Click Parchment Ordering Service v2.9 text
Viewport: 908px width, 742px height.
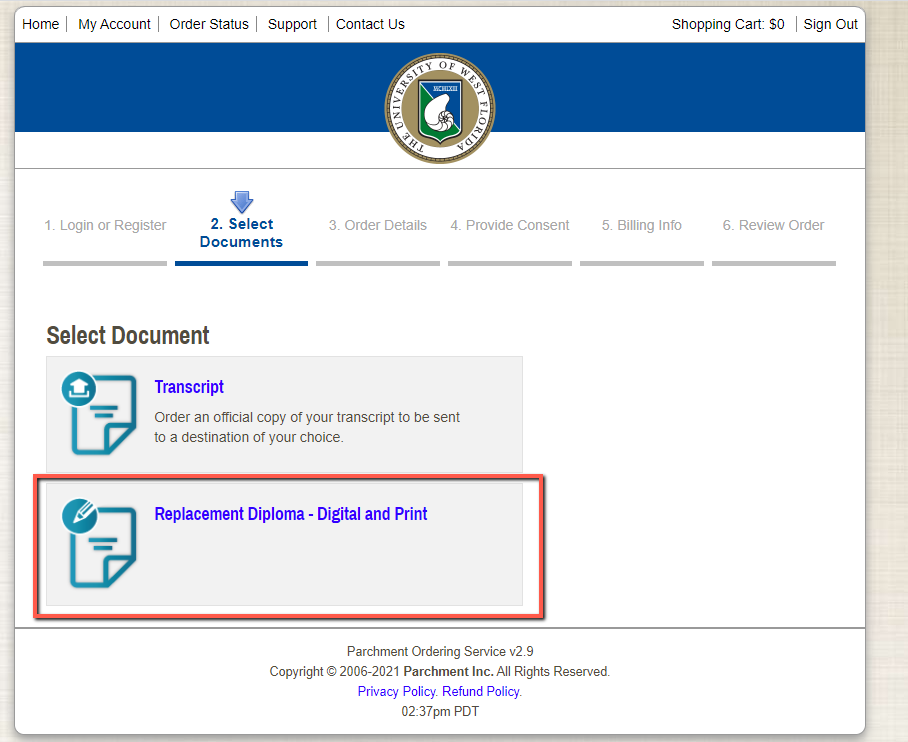(x=440, y=651)
